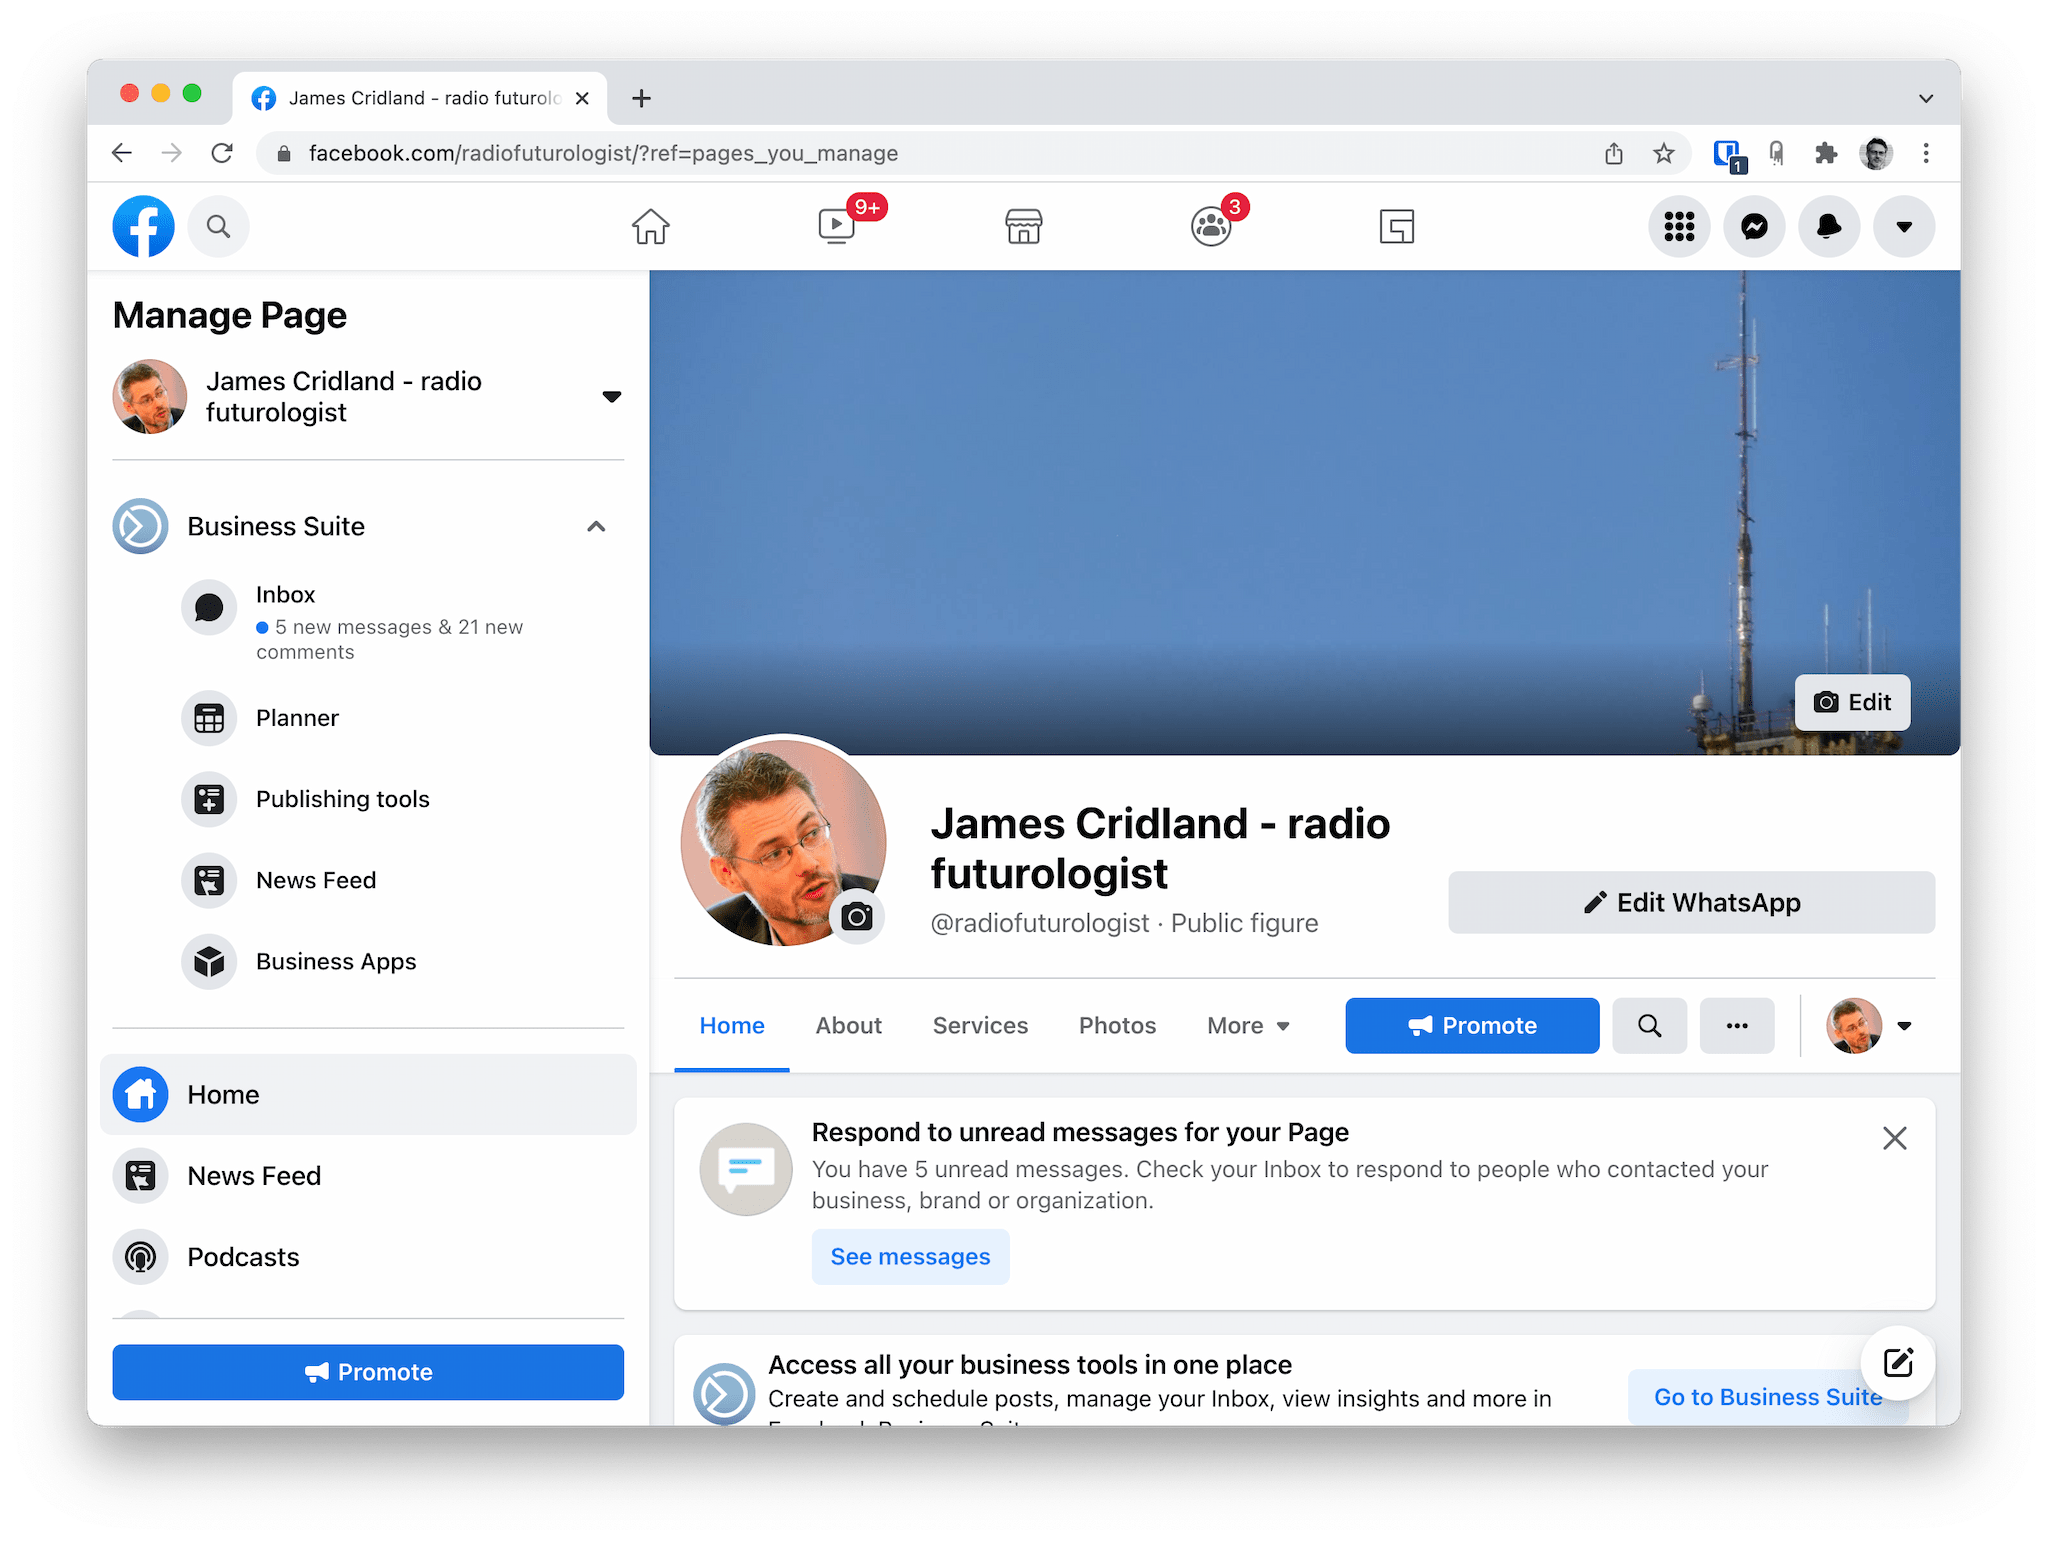Dismiss the unread messages card
Image resolution: width=2048 pixels, height=1541 pixels.
click(x=1894, y=1138)
